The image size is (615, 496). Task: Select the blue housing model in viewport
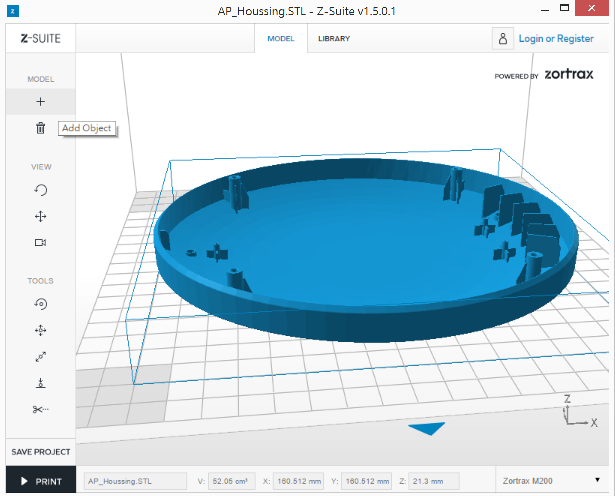coord(365,251)
